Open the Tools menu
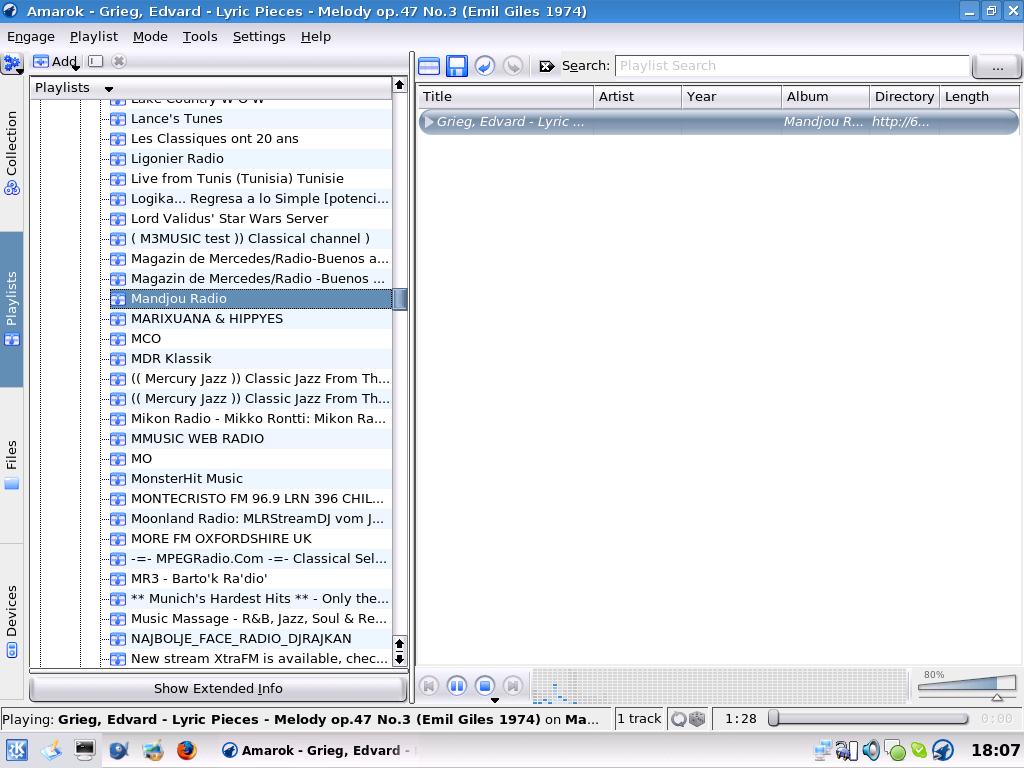Viewport: 1024px width, 768px height. [200, 37]
